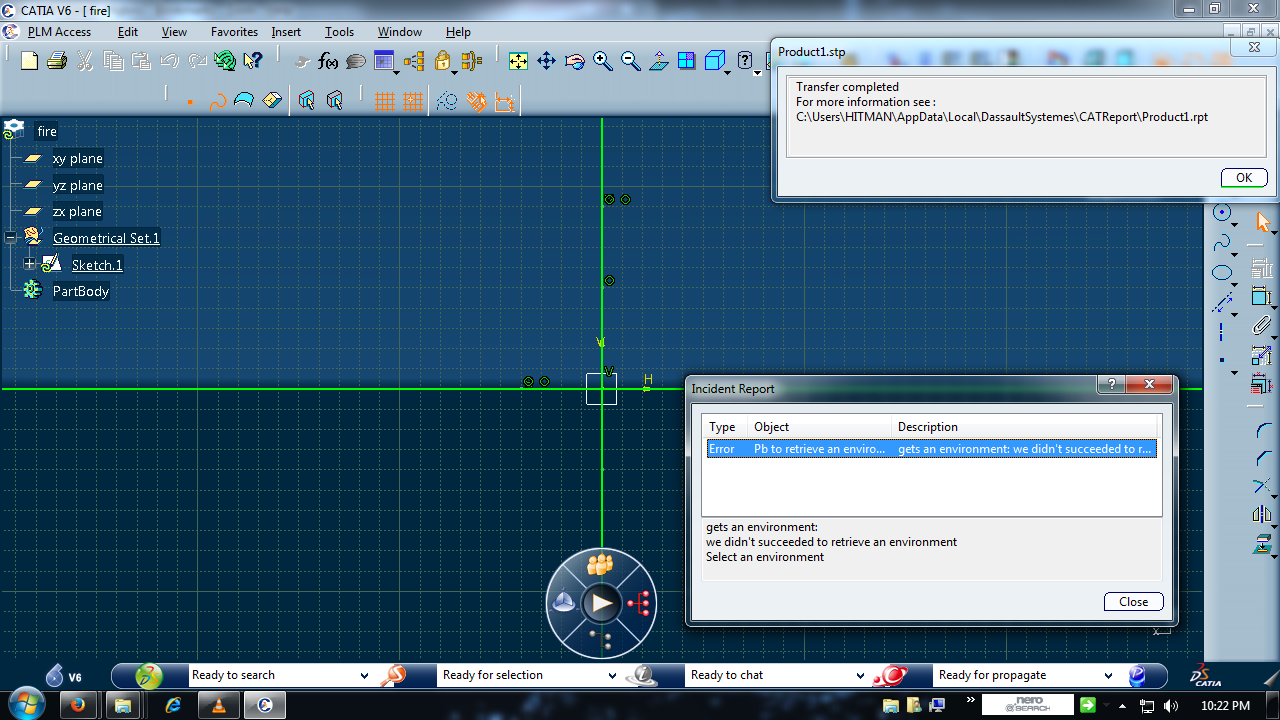This screenshot has width=1280, height=720.
Task: Click the Zoom In magnifier
Action: click(x=602, y=62)
